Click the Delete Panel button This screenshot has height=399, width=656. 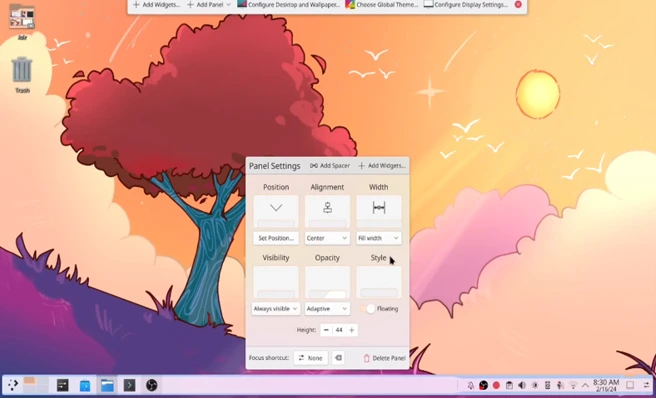(384, 358)
